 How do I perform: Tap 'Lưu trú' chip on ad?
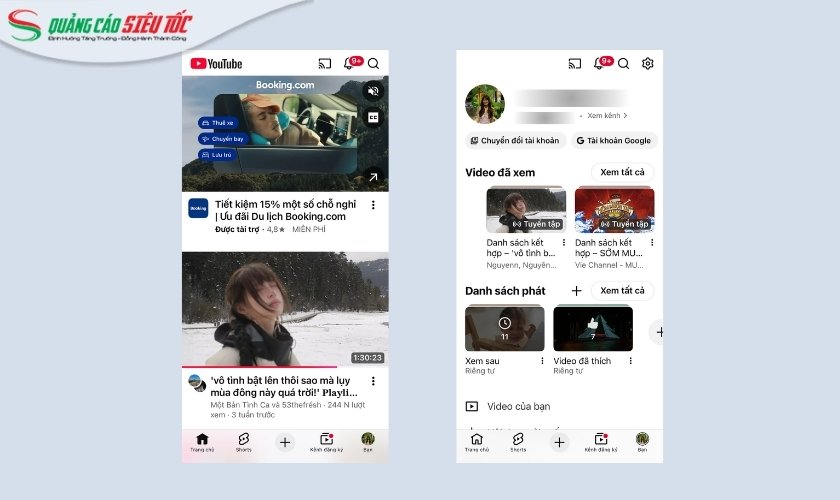coord(217,155)
